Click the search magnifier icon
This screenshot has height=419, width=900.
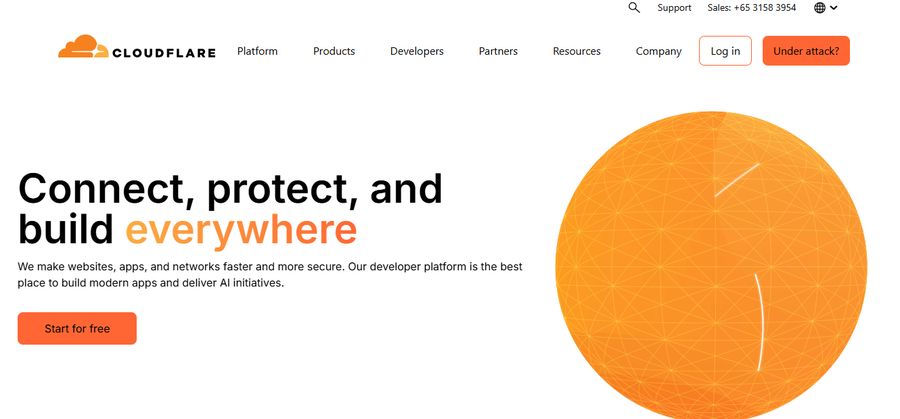pos(634,8)
